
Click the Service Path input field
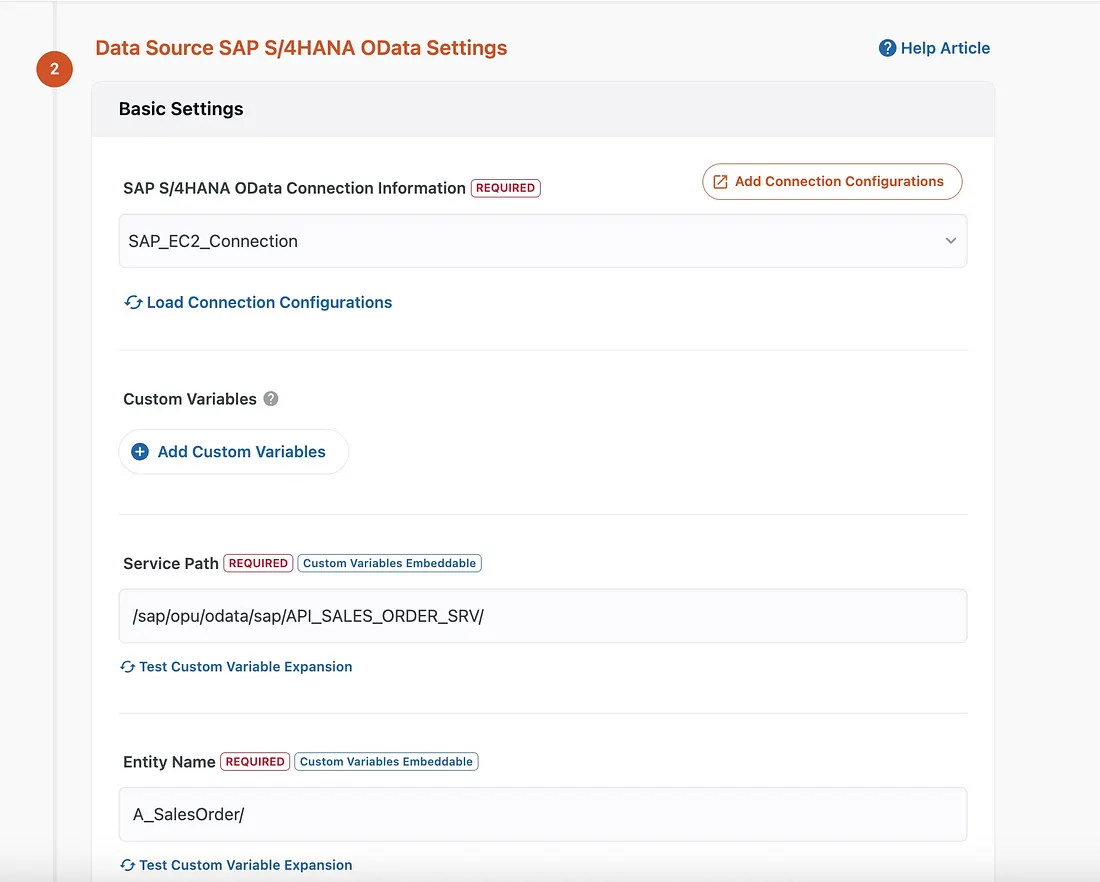pos(543,616)
